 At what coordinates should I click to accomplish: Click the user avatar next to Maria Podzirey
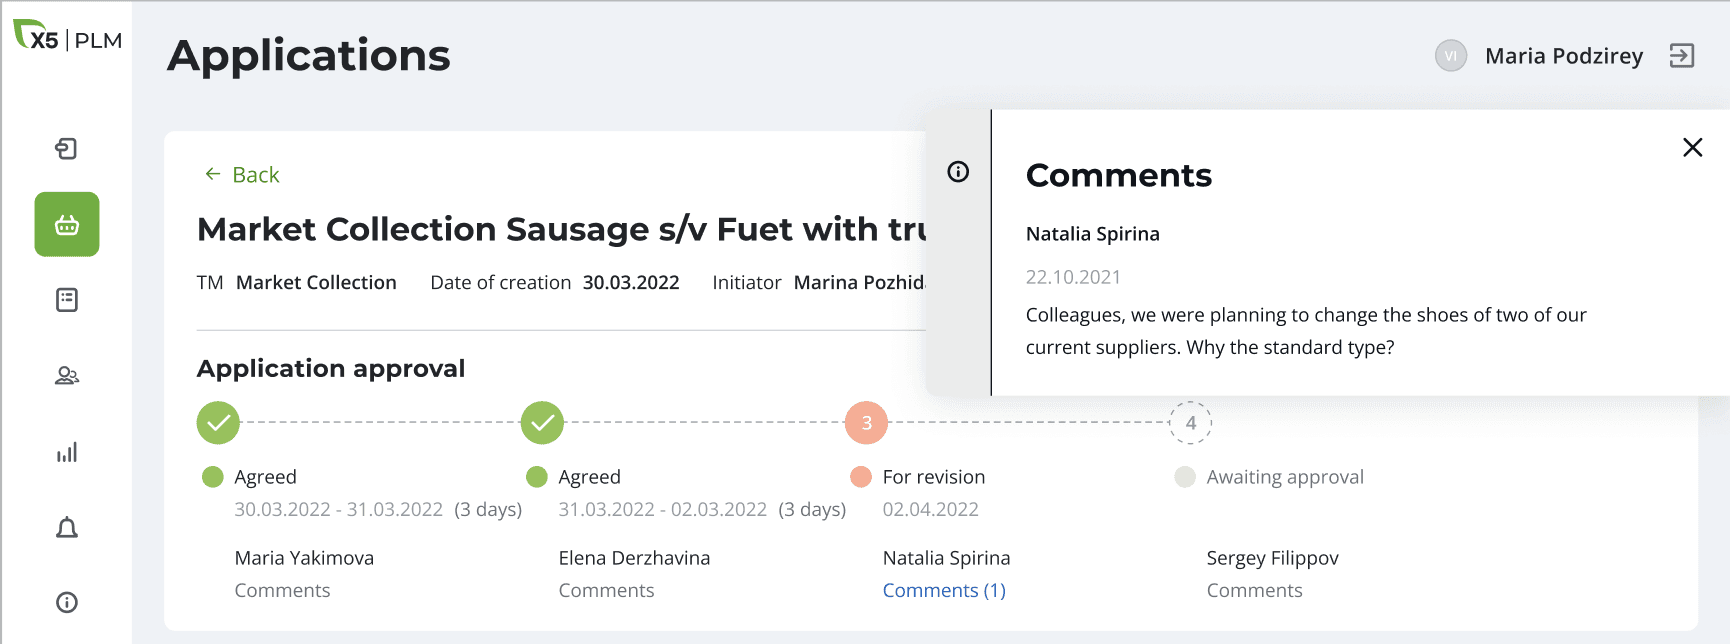[x=1450, y=56]
